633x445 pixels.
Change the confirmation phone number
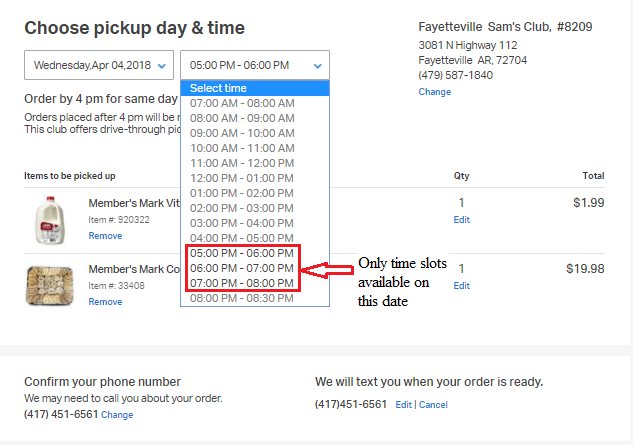tap(117, 414)
